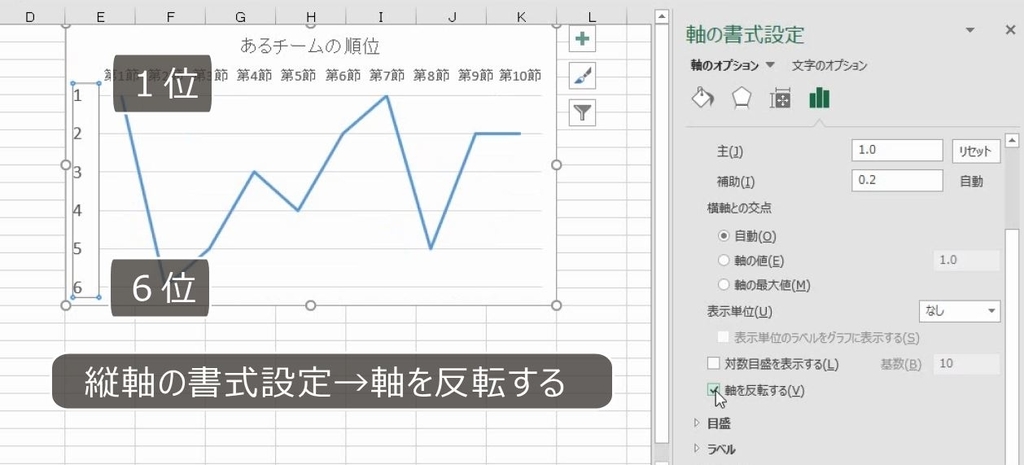The width and height of the screenshot is (1024, 465).
Task: Select column L header
Action: 592,17
